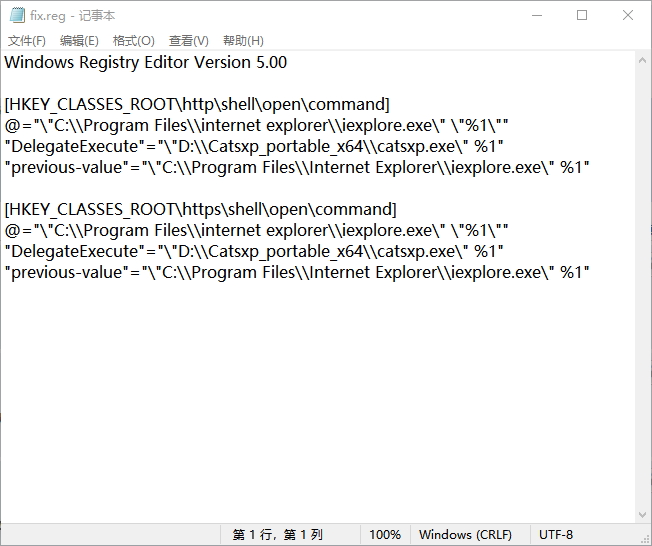652x546 pixels.
Task: Click the status bar position "第 1 行, 第 1 列"
Action: [277, 534]
